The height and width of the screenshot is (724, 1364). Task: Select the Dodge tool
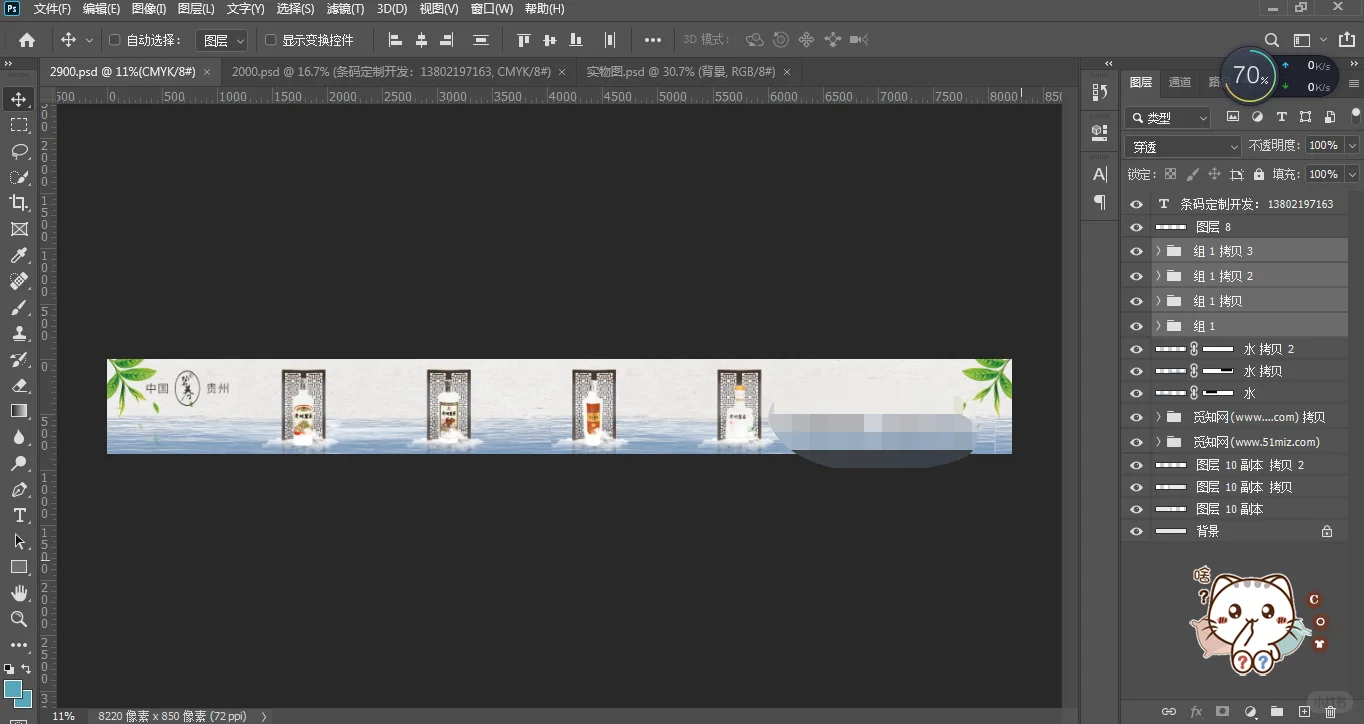coord(19,464)
